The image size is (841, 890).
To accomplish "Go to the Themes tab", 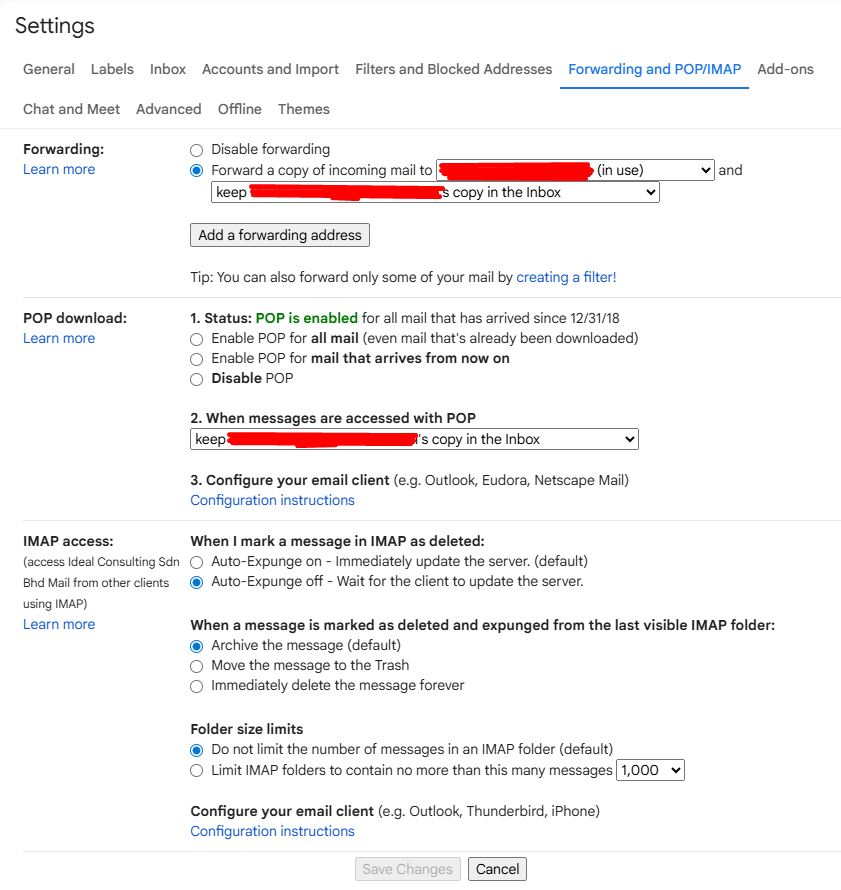I will (x=303, y=110).
